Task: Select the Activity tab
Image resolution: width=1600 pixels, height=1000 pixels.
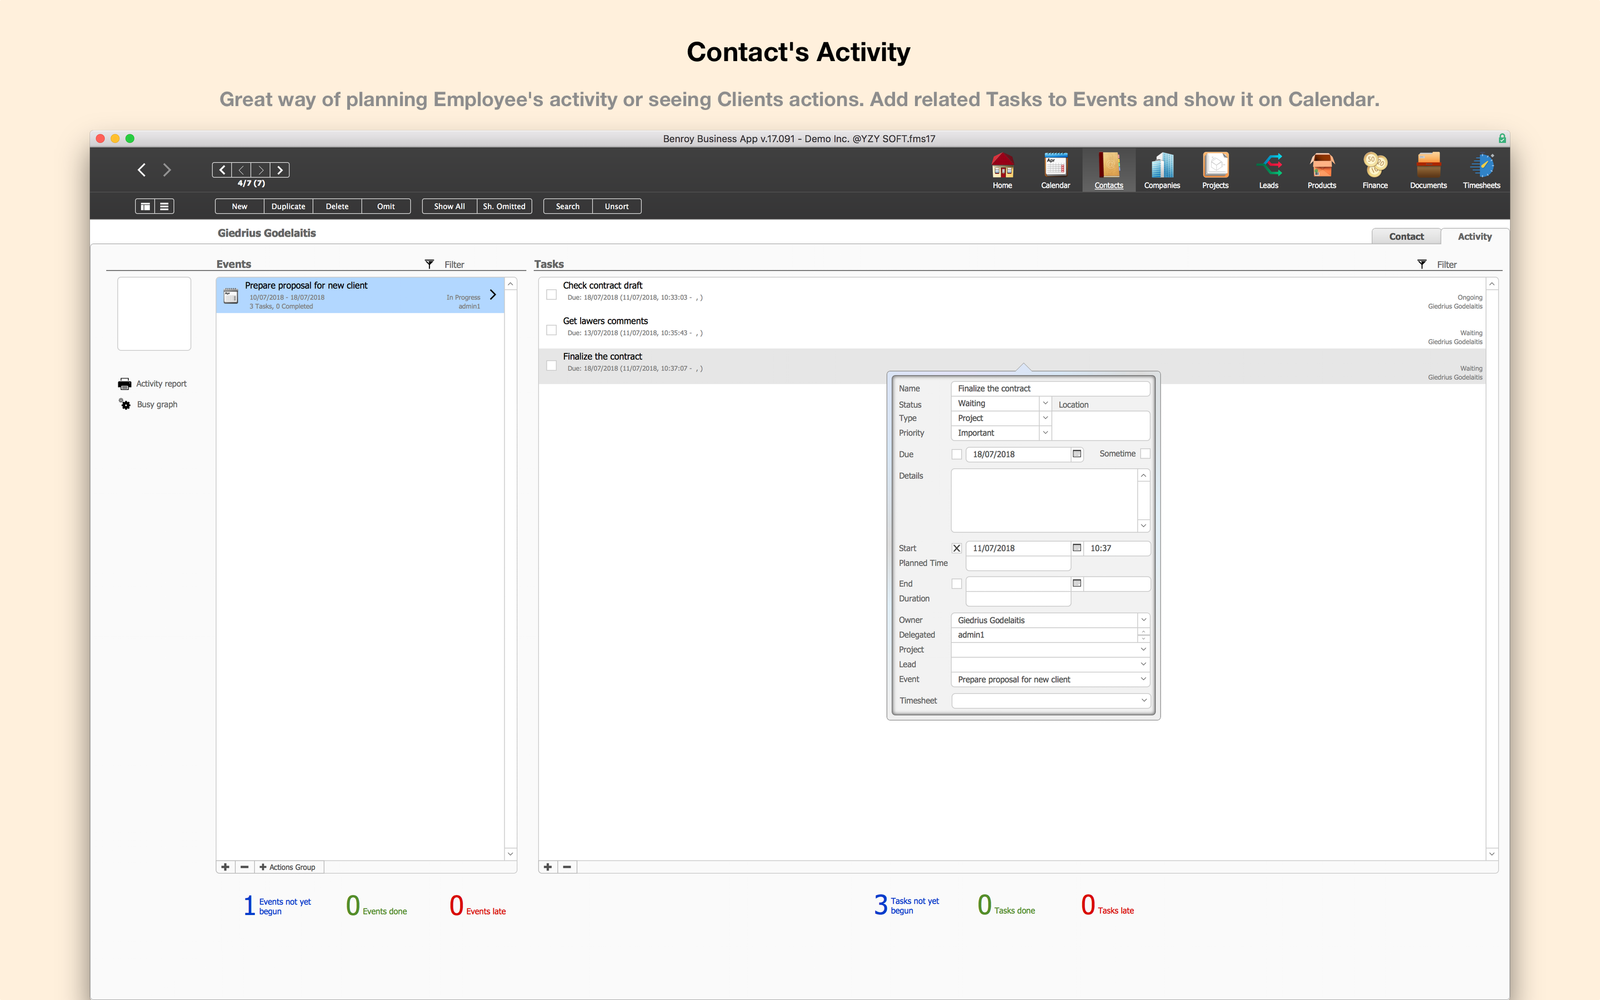Action: pyautogui.click(x=1474, y=237)
